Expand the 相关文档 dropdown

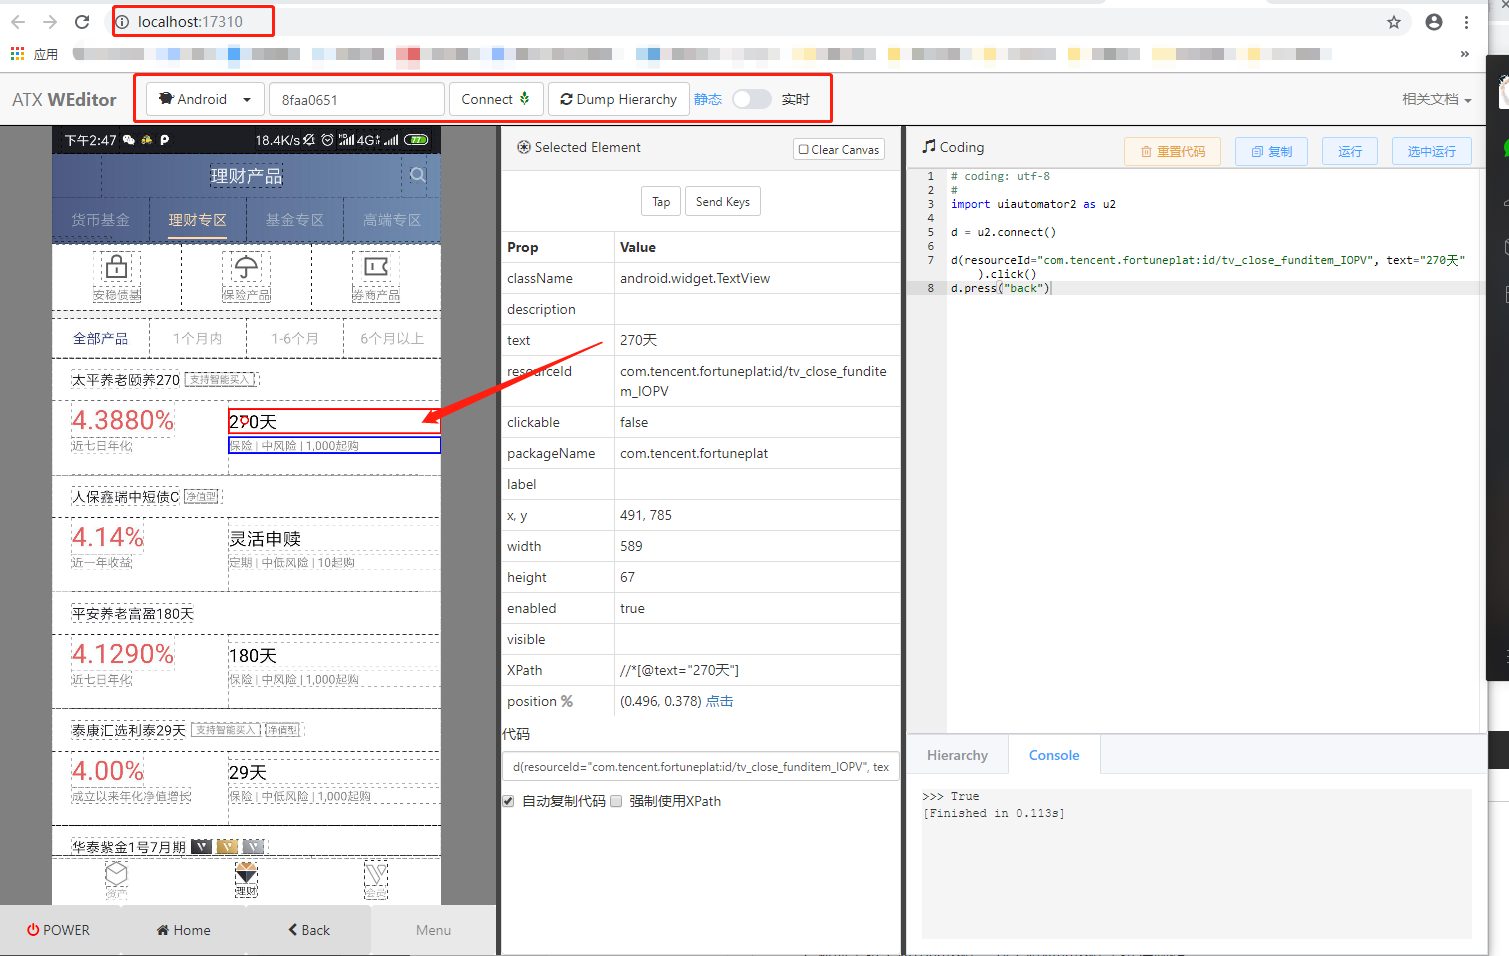(1436, 99)
